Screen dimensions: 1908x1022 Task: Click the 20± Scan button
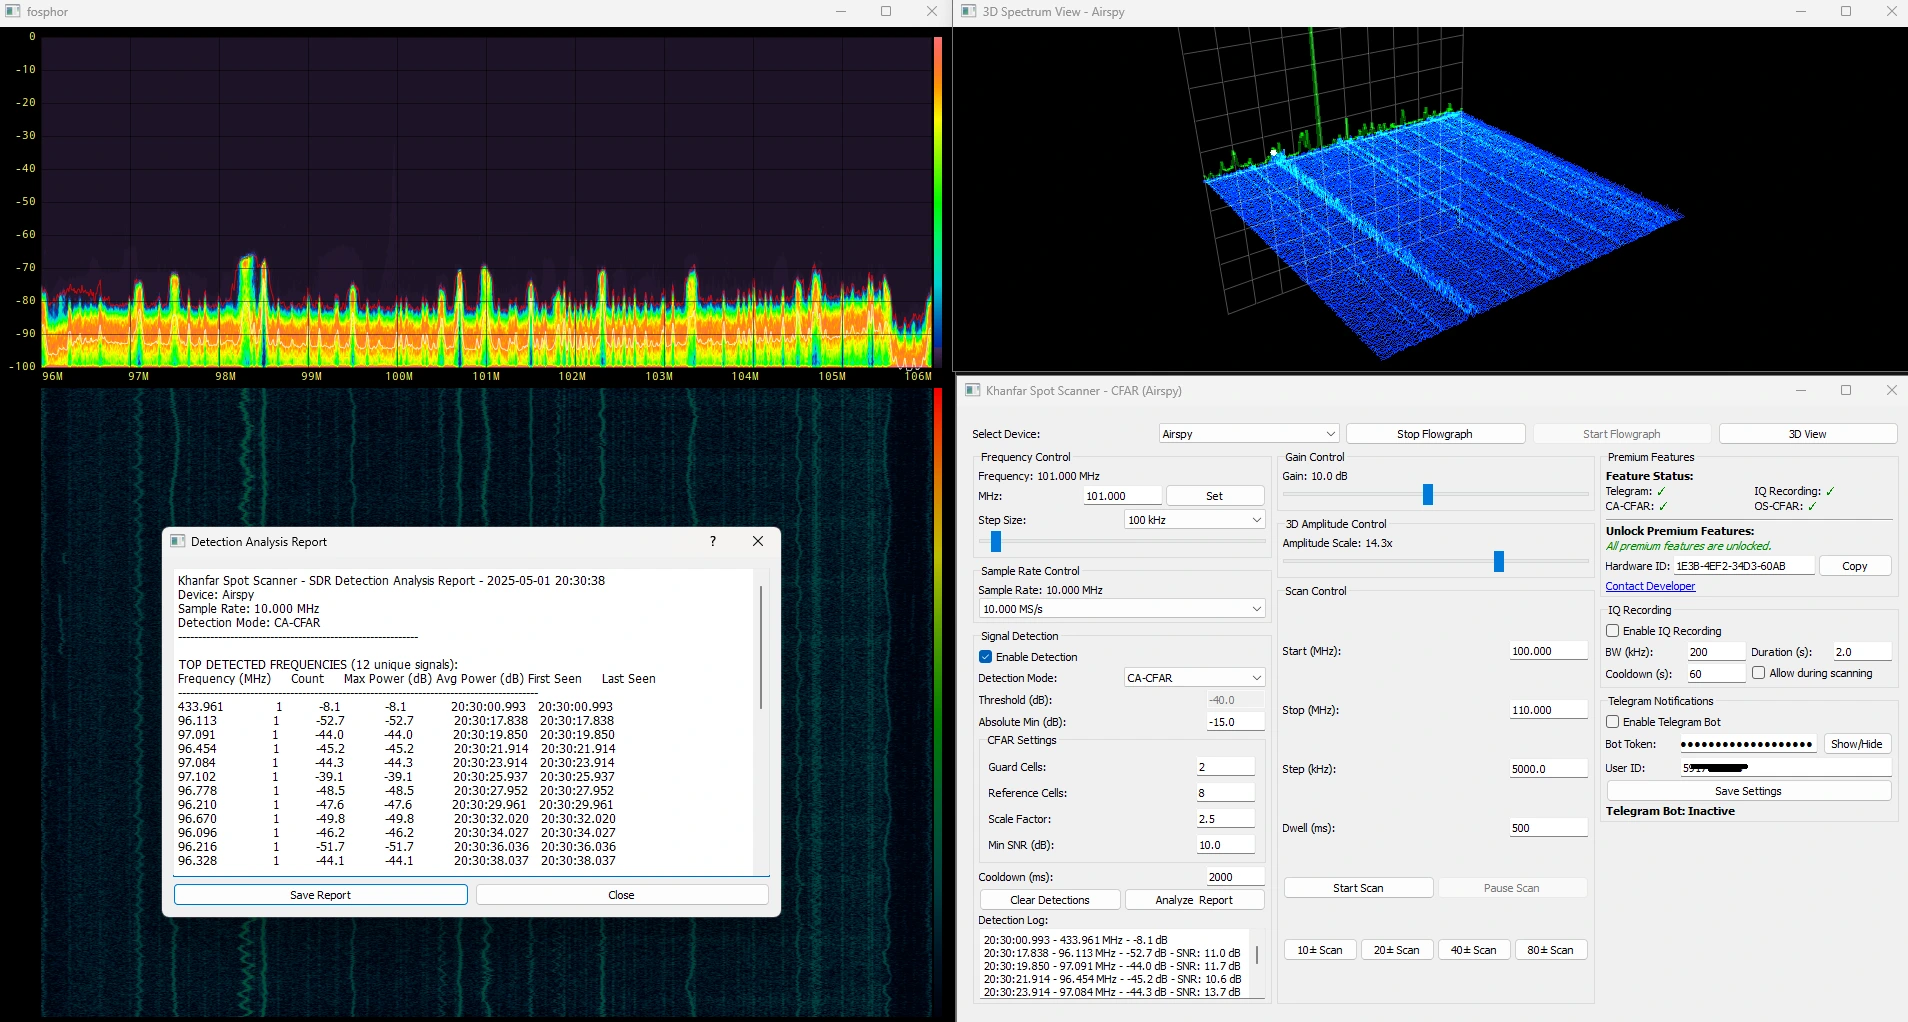pos(1396,950)
